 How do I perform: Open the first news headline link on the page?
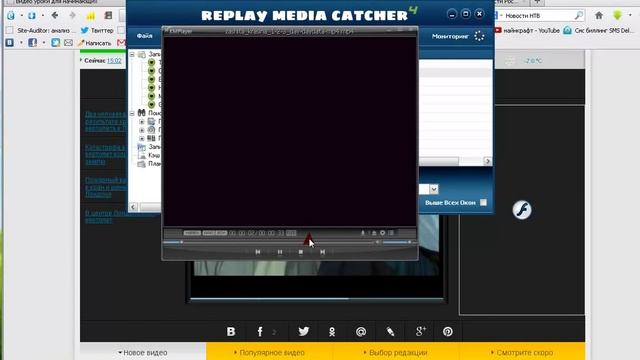tap(105, 121)
